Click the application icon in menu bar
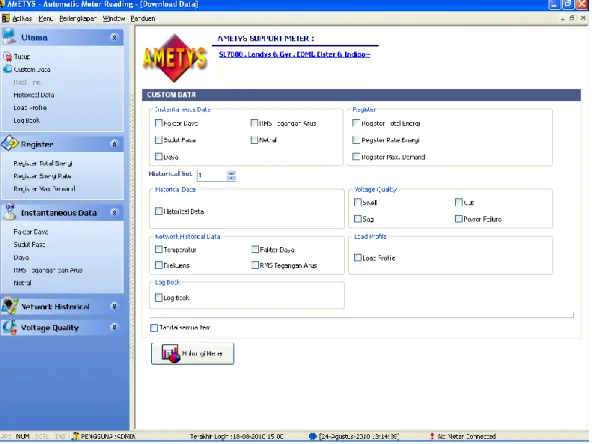592x444 pixels. [x=6, y=18]
